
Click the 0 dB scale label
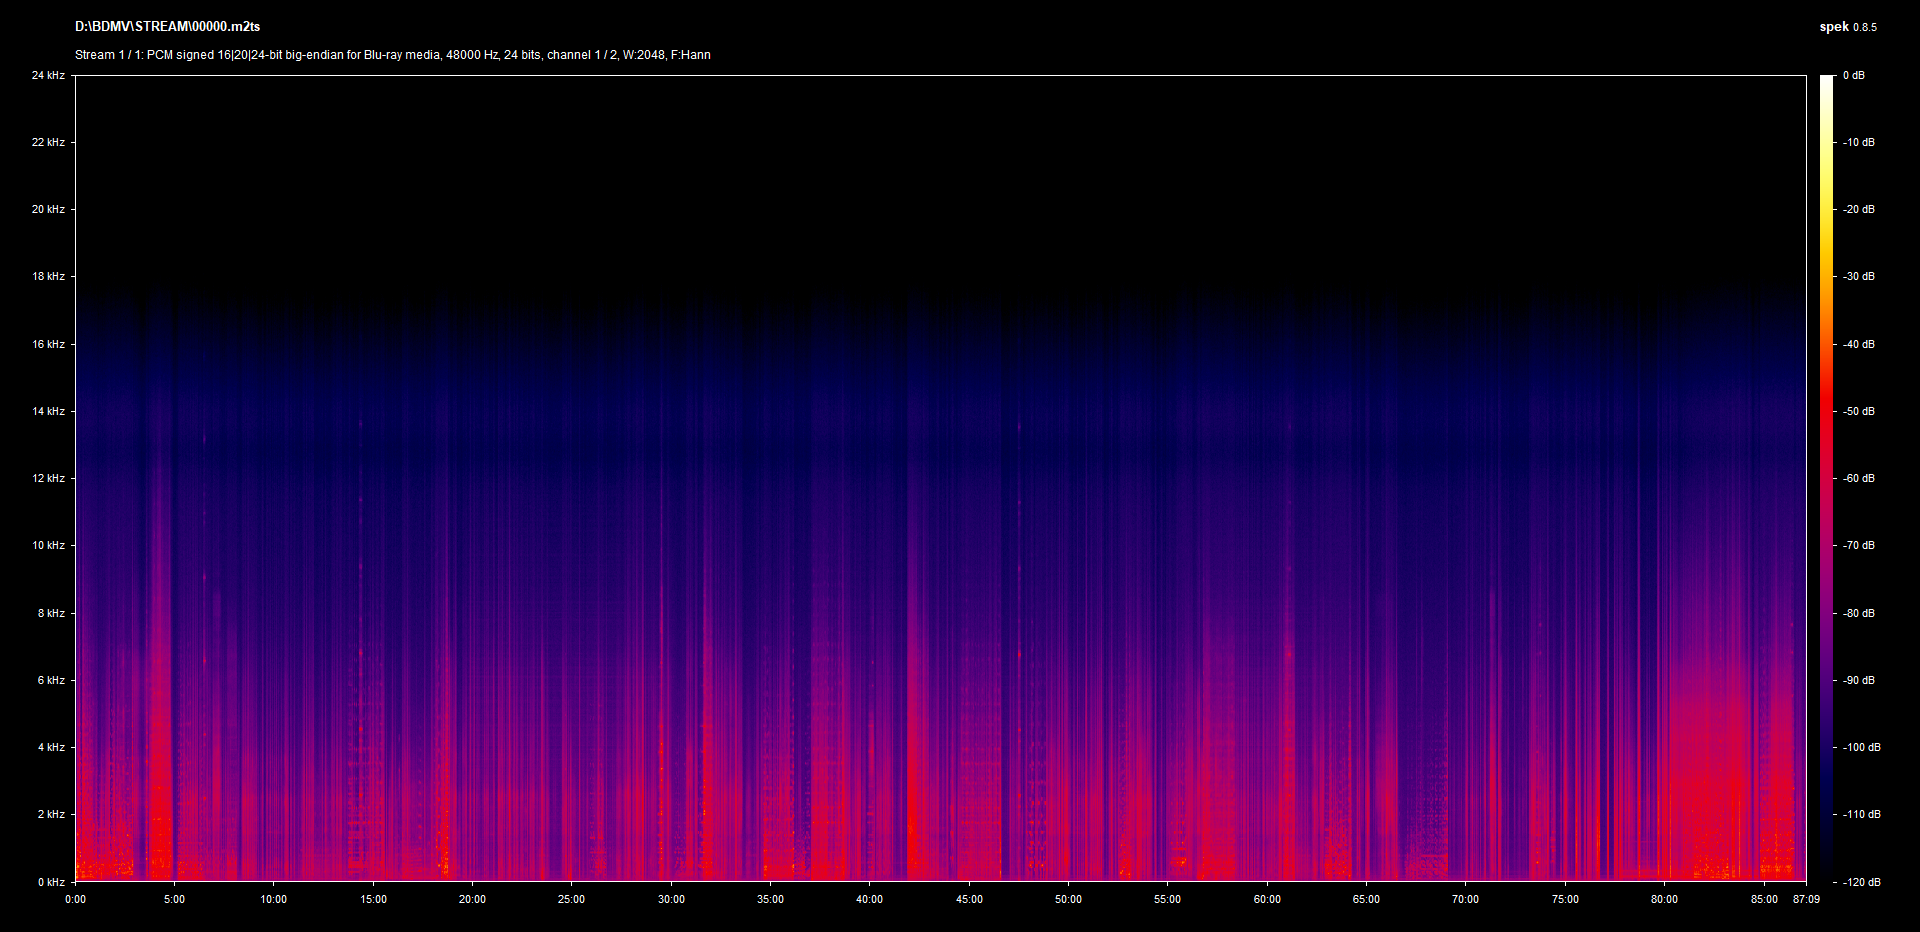[1853, 76]
